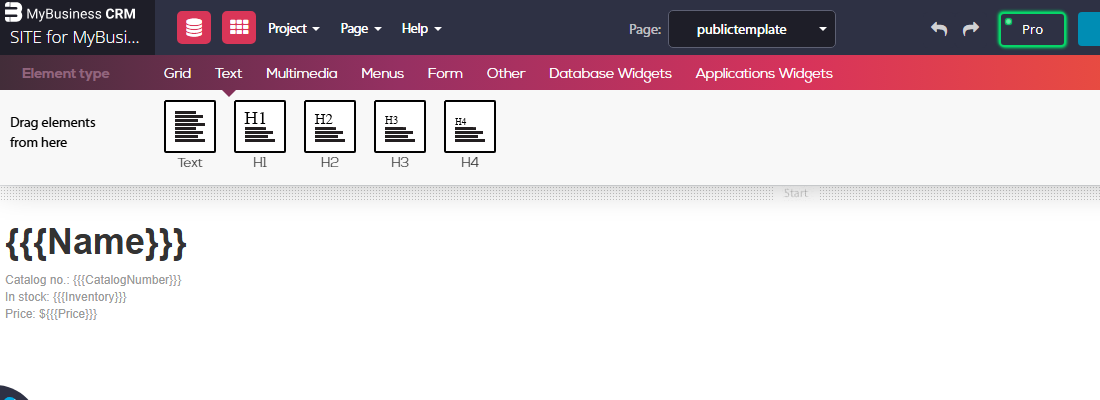Open the Page dropdown menu
1100x400 pixels.
361,29
